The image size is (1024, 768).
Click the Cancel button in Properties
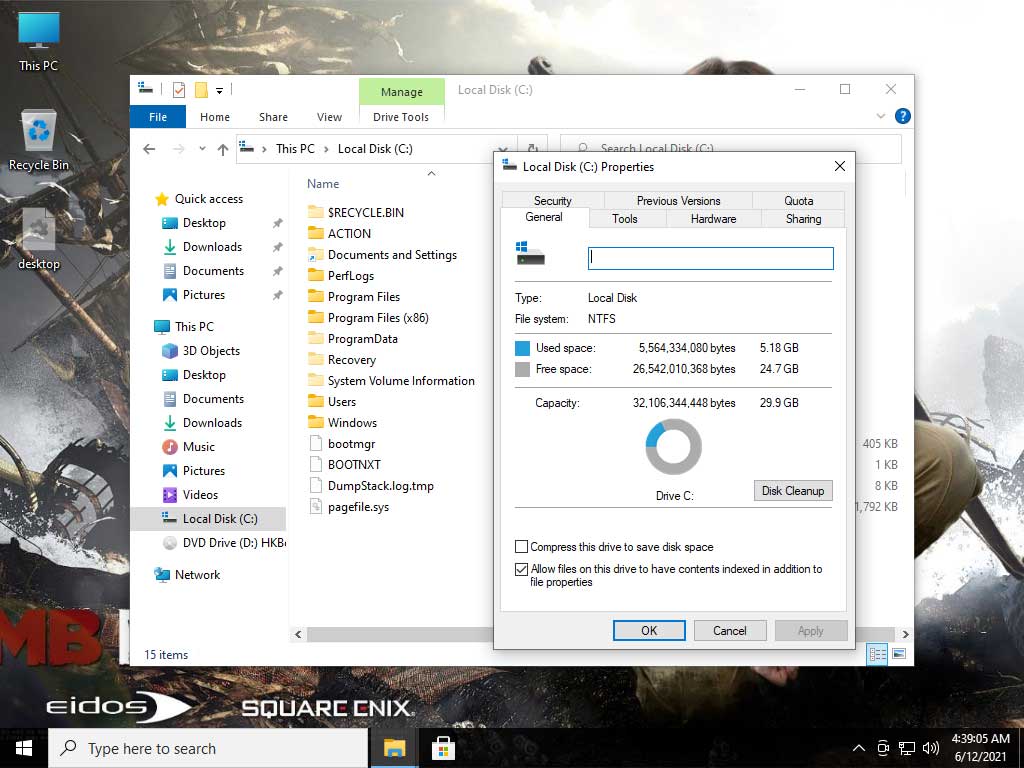tap(729, 630)
